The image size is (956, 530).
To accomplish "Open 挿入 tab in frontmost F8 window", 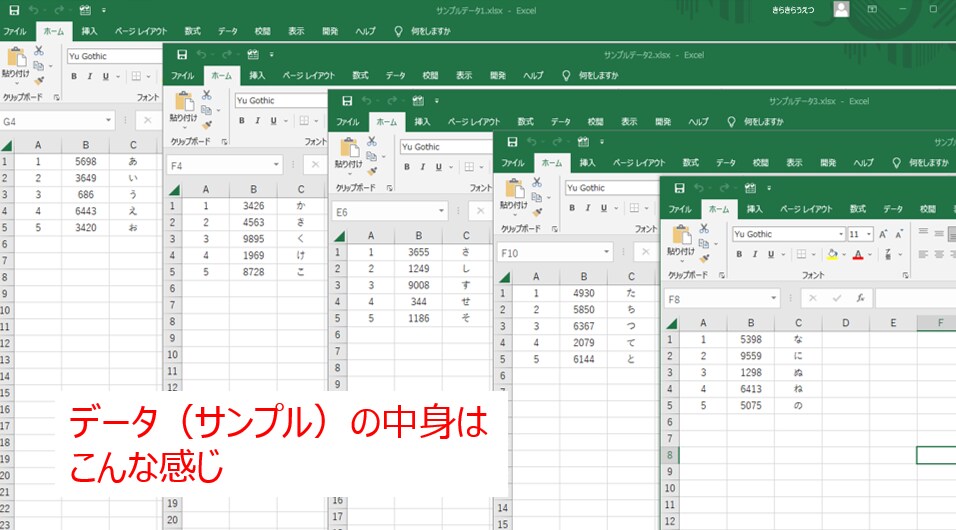I will coord(754,209).
